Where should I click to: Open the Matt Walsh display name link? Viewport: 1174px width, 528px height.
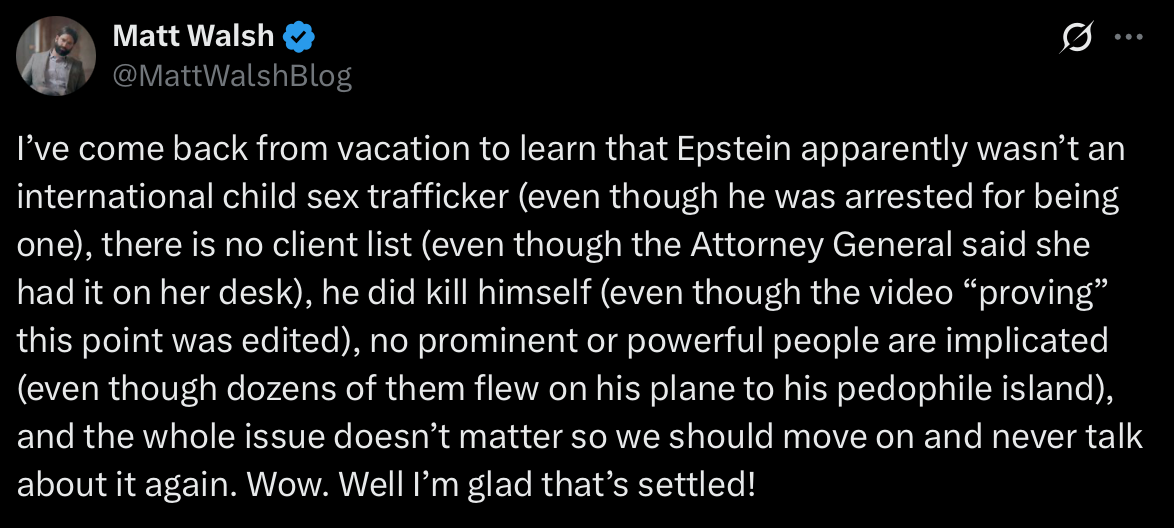coord(193,36)
